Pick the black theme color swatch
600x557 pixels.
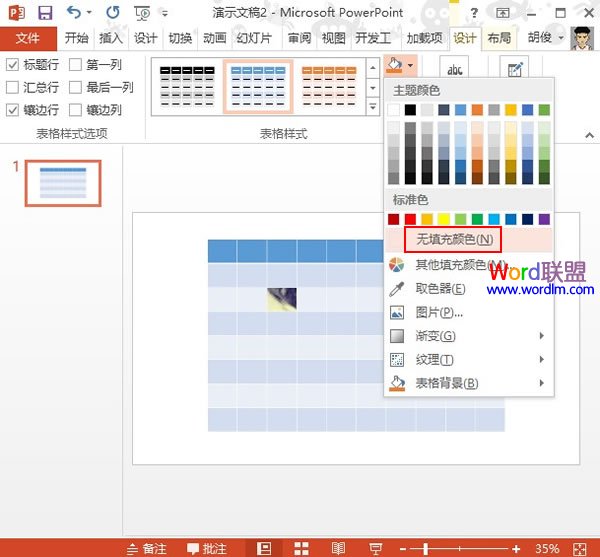tap(410, 110)
